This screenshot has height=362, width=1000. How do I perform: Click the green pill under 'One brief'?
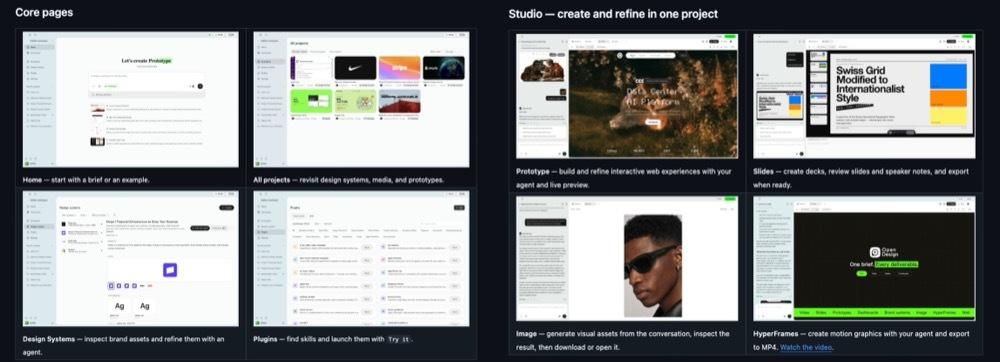(x=861, y=273)
